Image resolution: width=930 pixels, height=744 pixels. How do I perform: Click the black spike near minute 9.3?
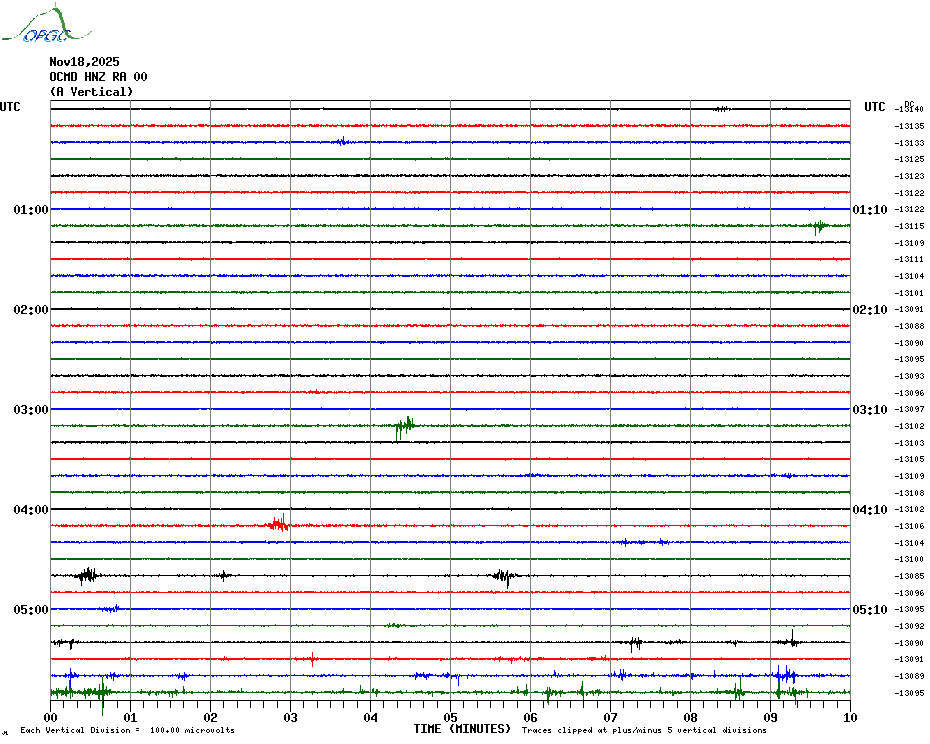pyautogui.click(x=792, y=640)
